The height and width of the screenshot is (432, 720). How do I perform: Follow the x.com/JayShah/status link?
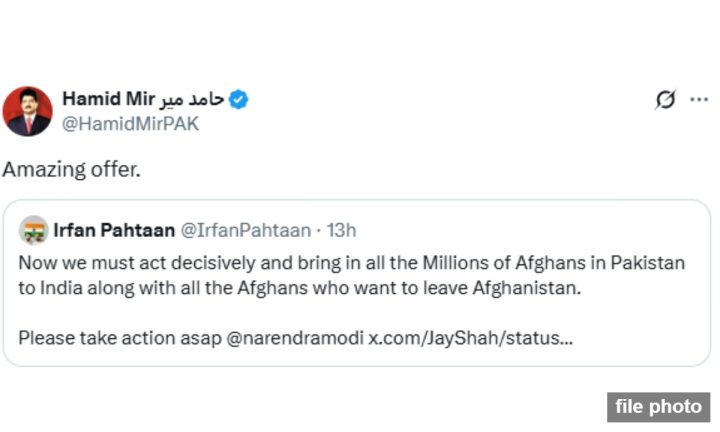471,338
